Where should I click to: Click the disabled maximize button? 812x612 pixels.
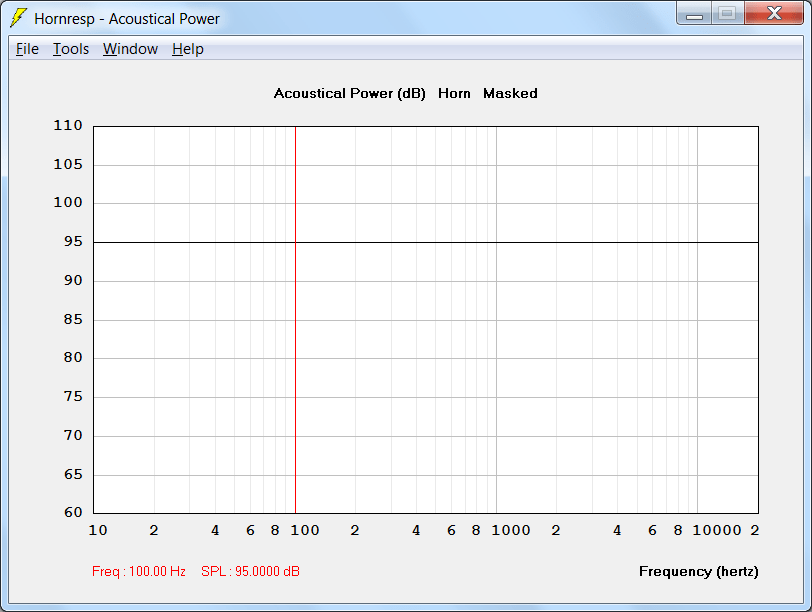(728, 14)
